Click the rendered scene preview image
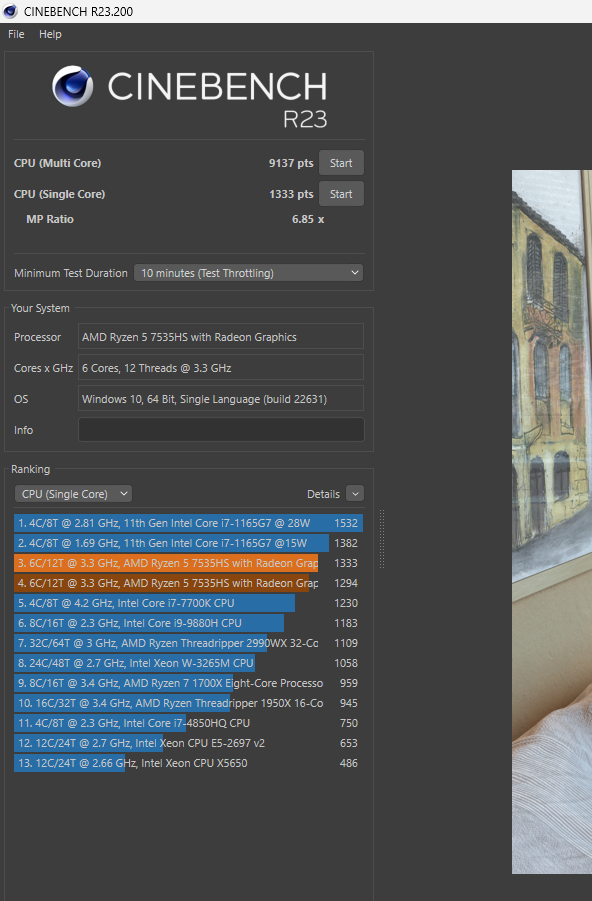Image resolution: width=592 pixels, height=901 pixels. click(552, 522)
